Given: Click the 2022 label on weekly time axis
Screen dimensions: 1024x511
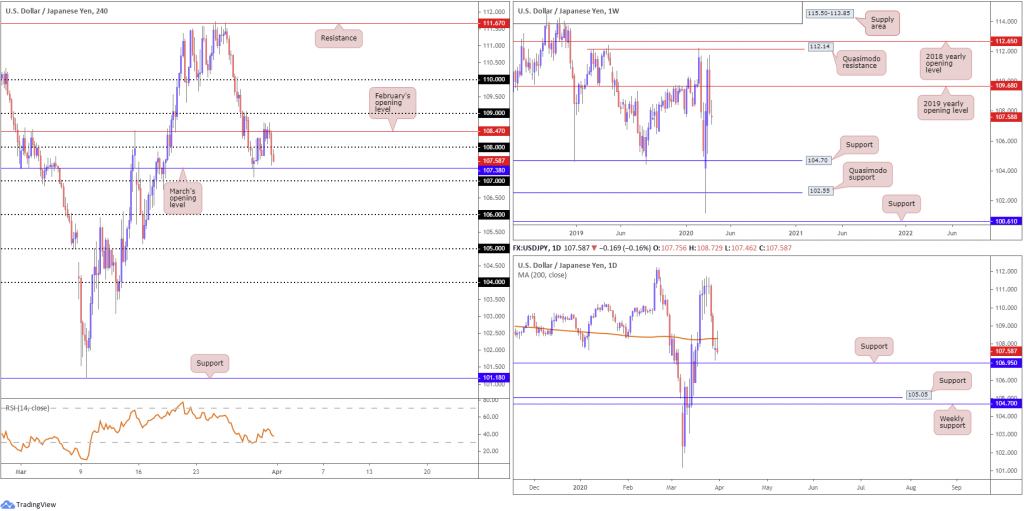Looking at the screenshot, I should 905,232.
